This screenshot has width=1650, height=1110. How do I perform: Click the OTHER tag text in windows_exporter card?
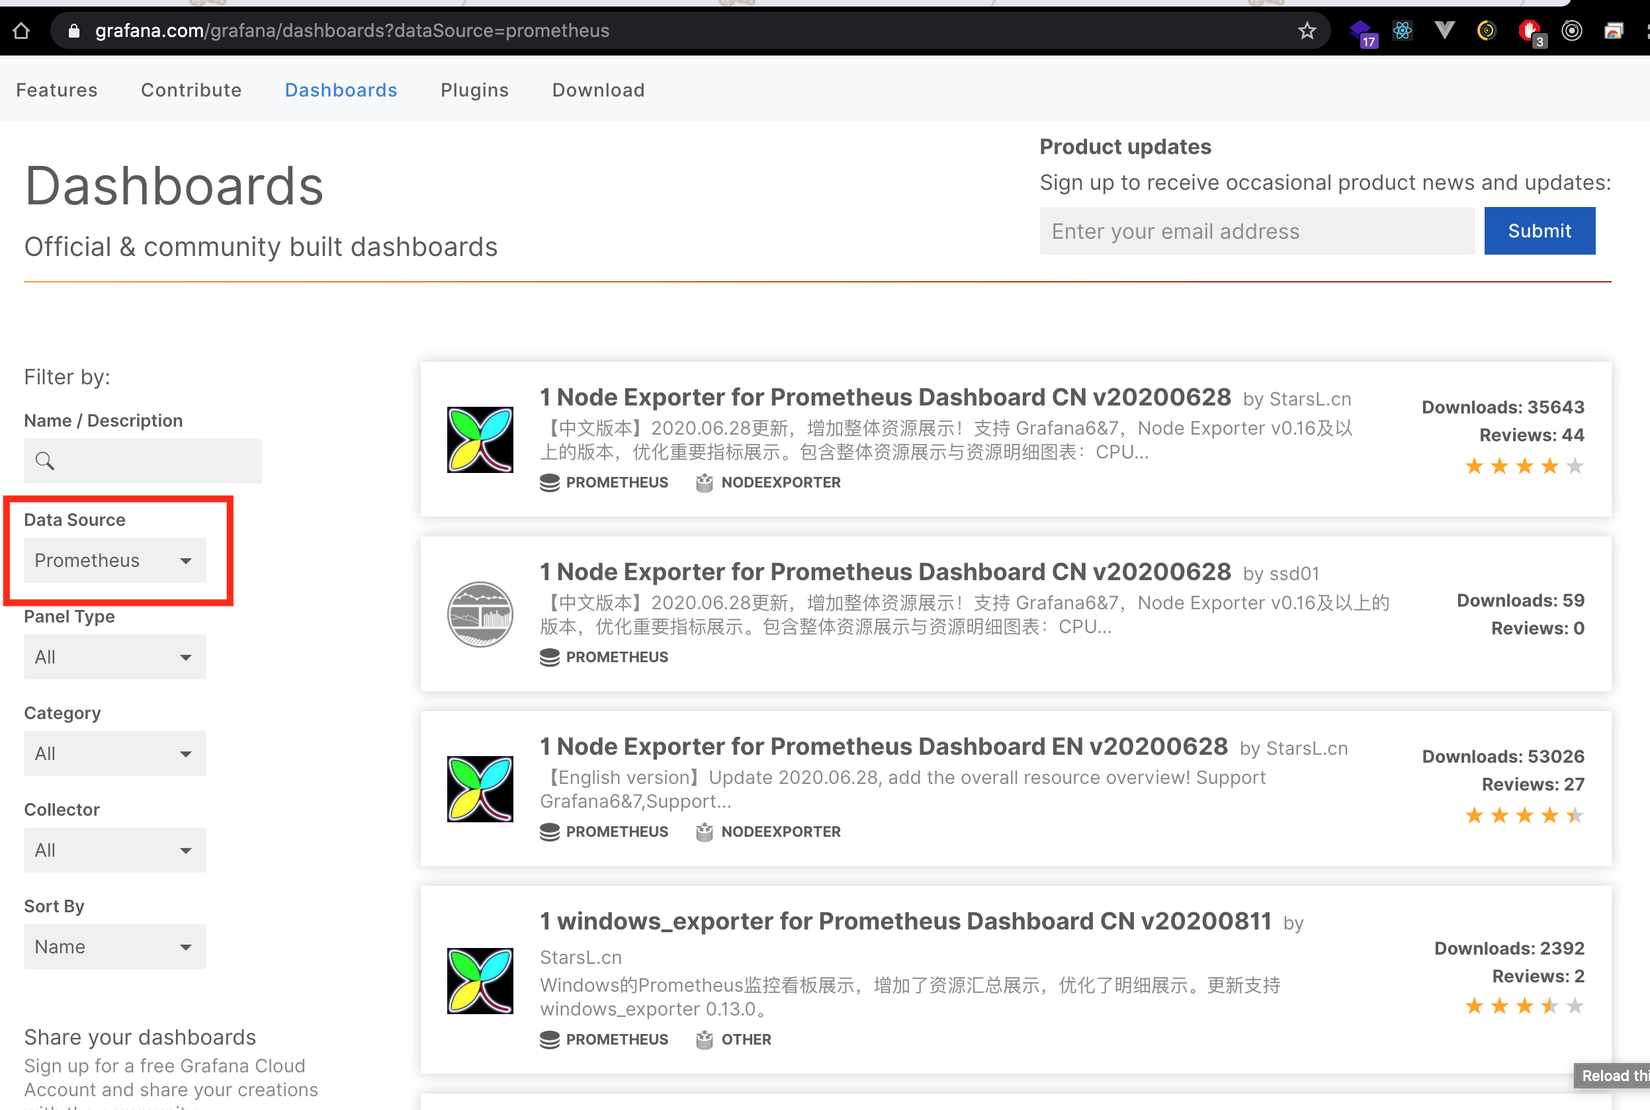pos(746,1040)
